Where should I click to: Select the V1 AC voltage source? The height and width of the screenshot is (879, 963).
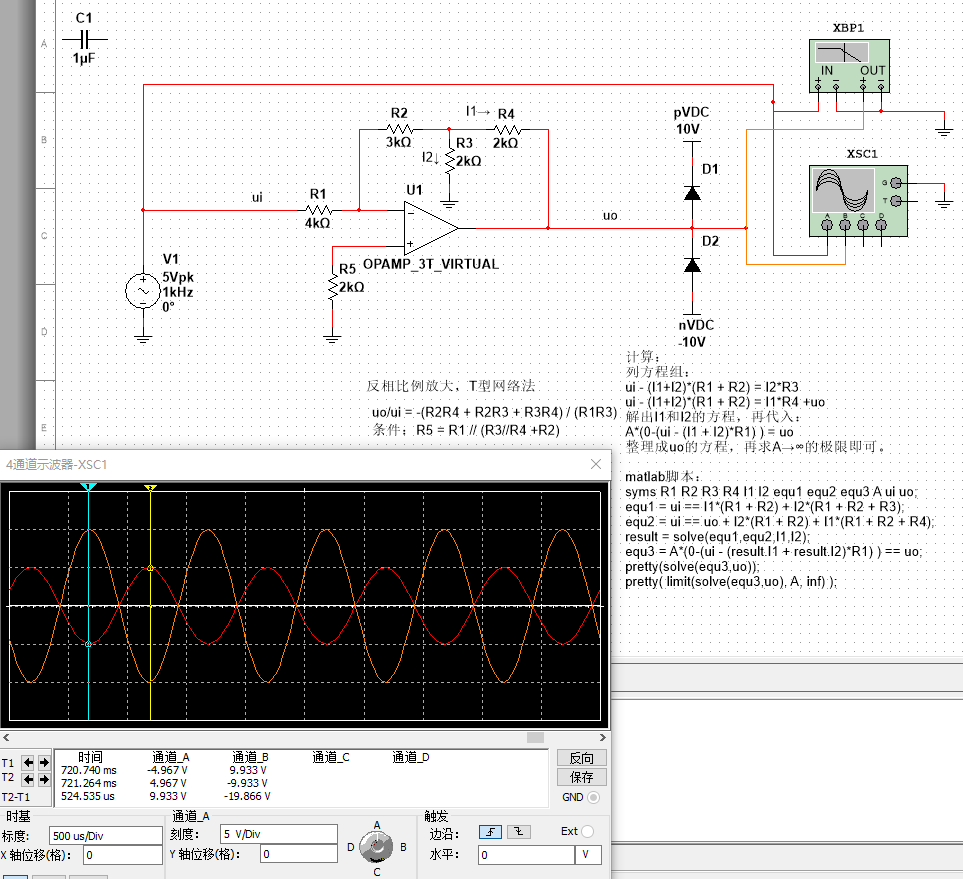pyautogui.click(x=142, y=292)
